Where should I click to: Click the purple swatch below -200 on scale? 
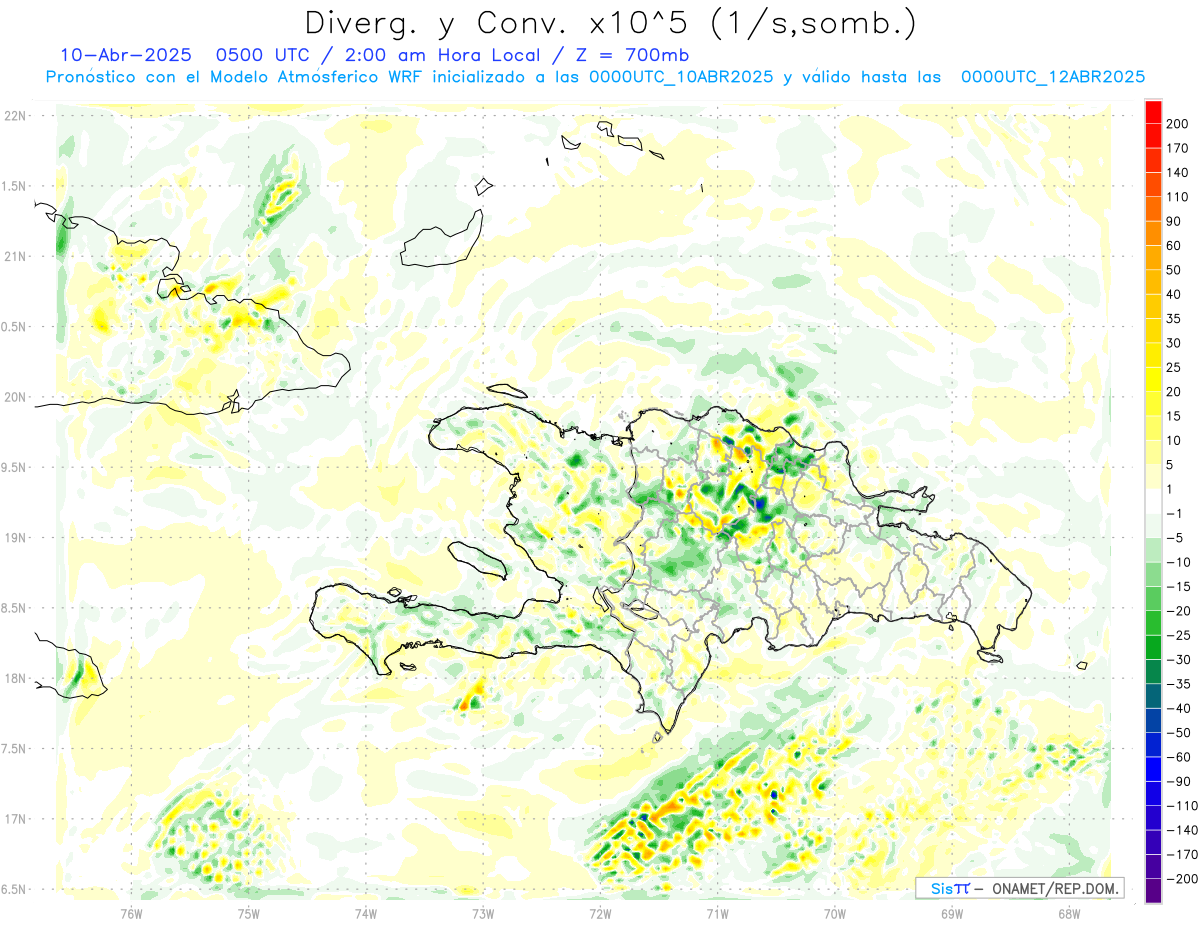pyautogui.click(x=1153, y=890)
